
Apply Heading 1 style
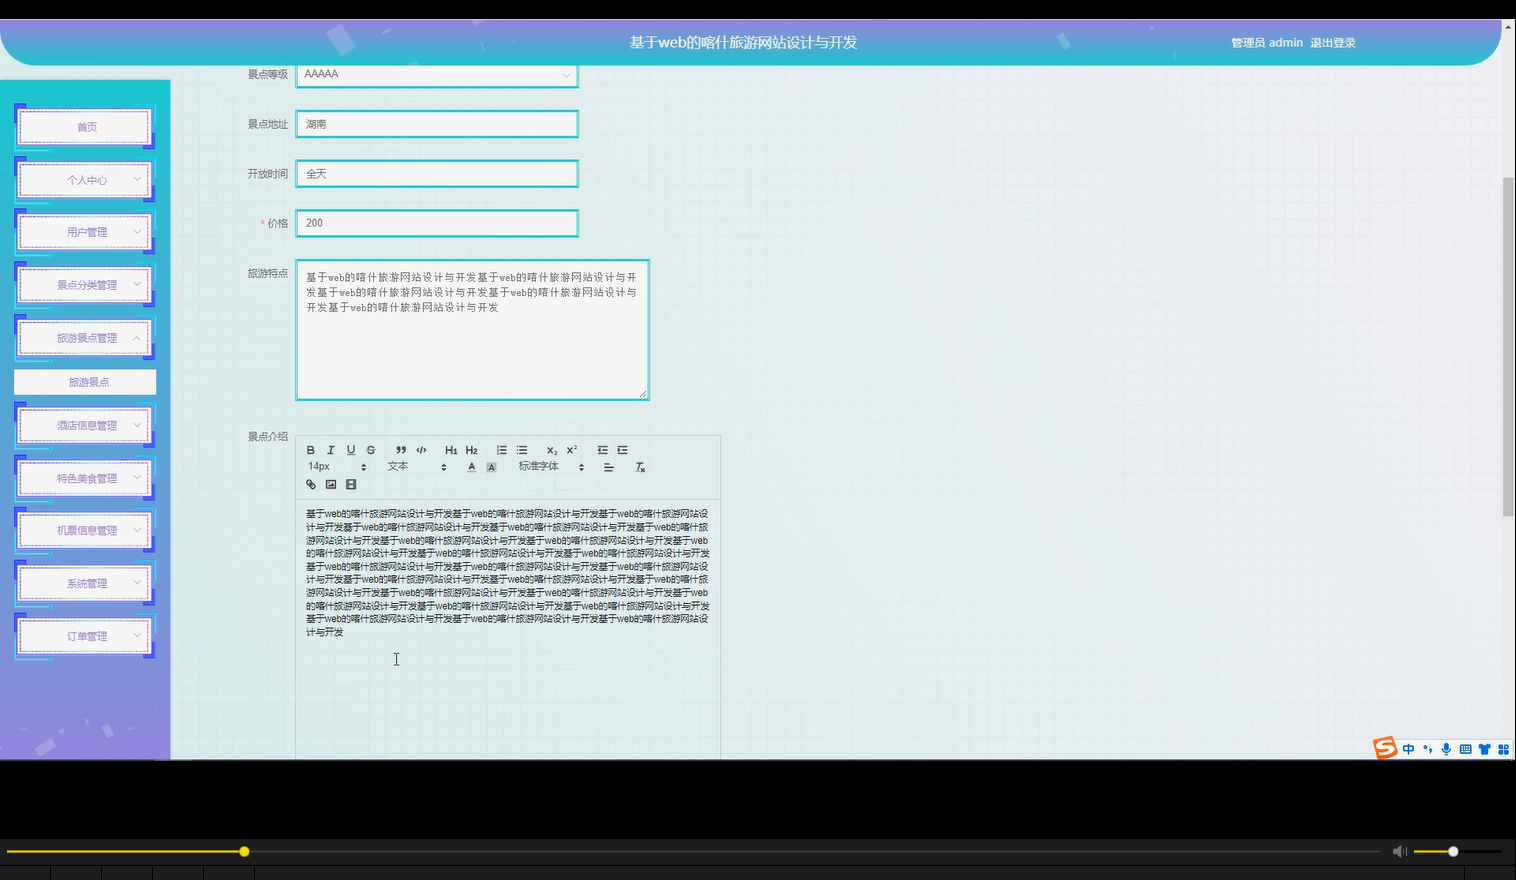click(451, 450)
